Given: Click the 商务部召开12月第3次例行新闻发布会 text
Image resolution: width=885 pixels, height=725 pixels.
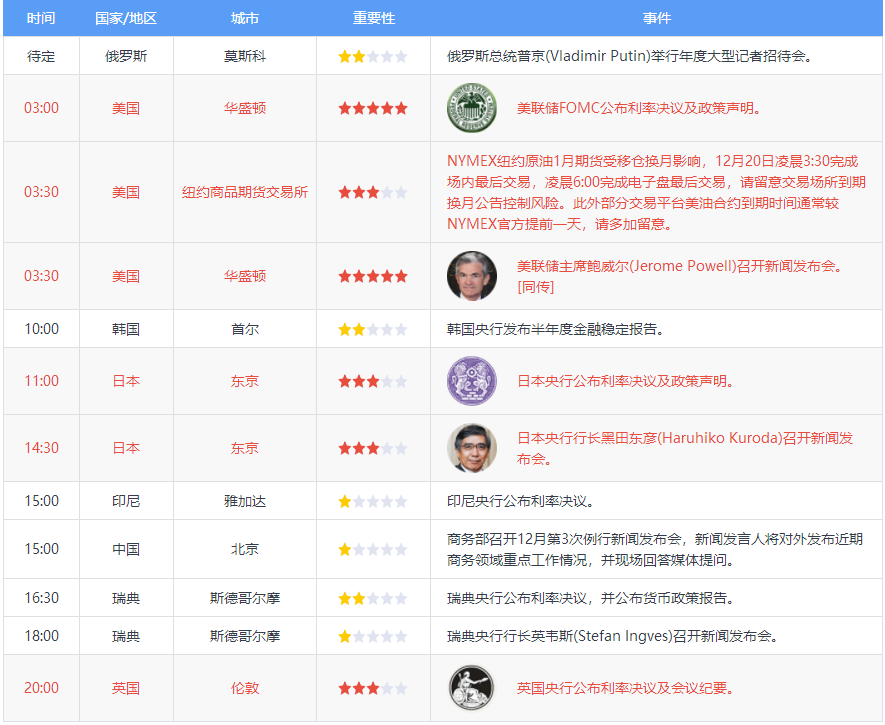Looking at the screenshot, I should coord(655,550).
